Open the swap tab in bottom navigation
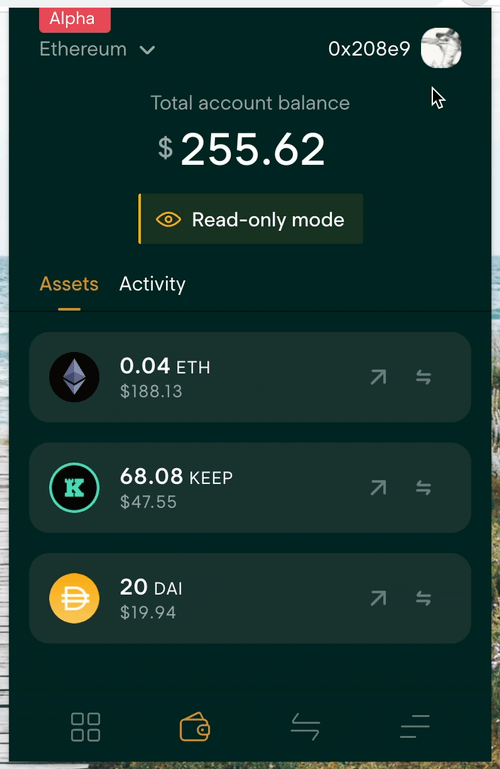Viewport: 500px width, 769px height. [305, 727]
